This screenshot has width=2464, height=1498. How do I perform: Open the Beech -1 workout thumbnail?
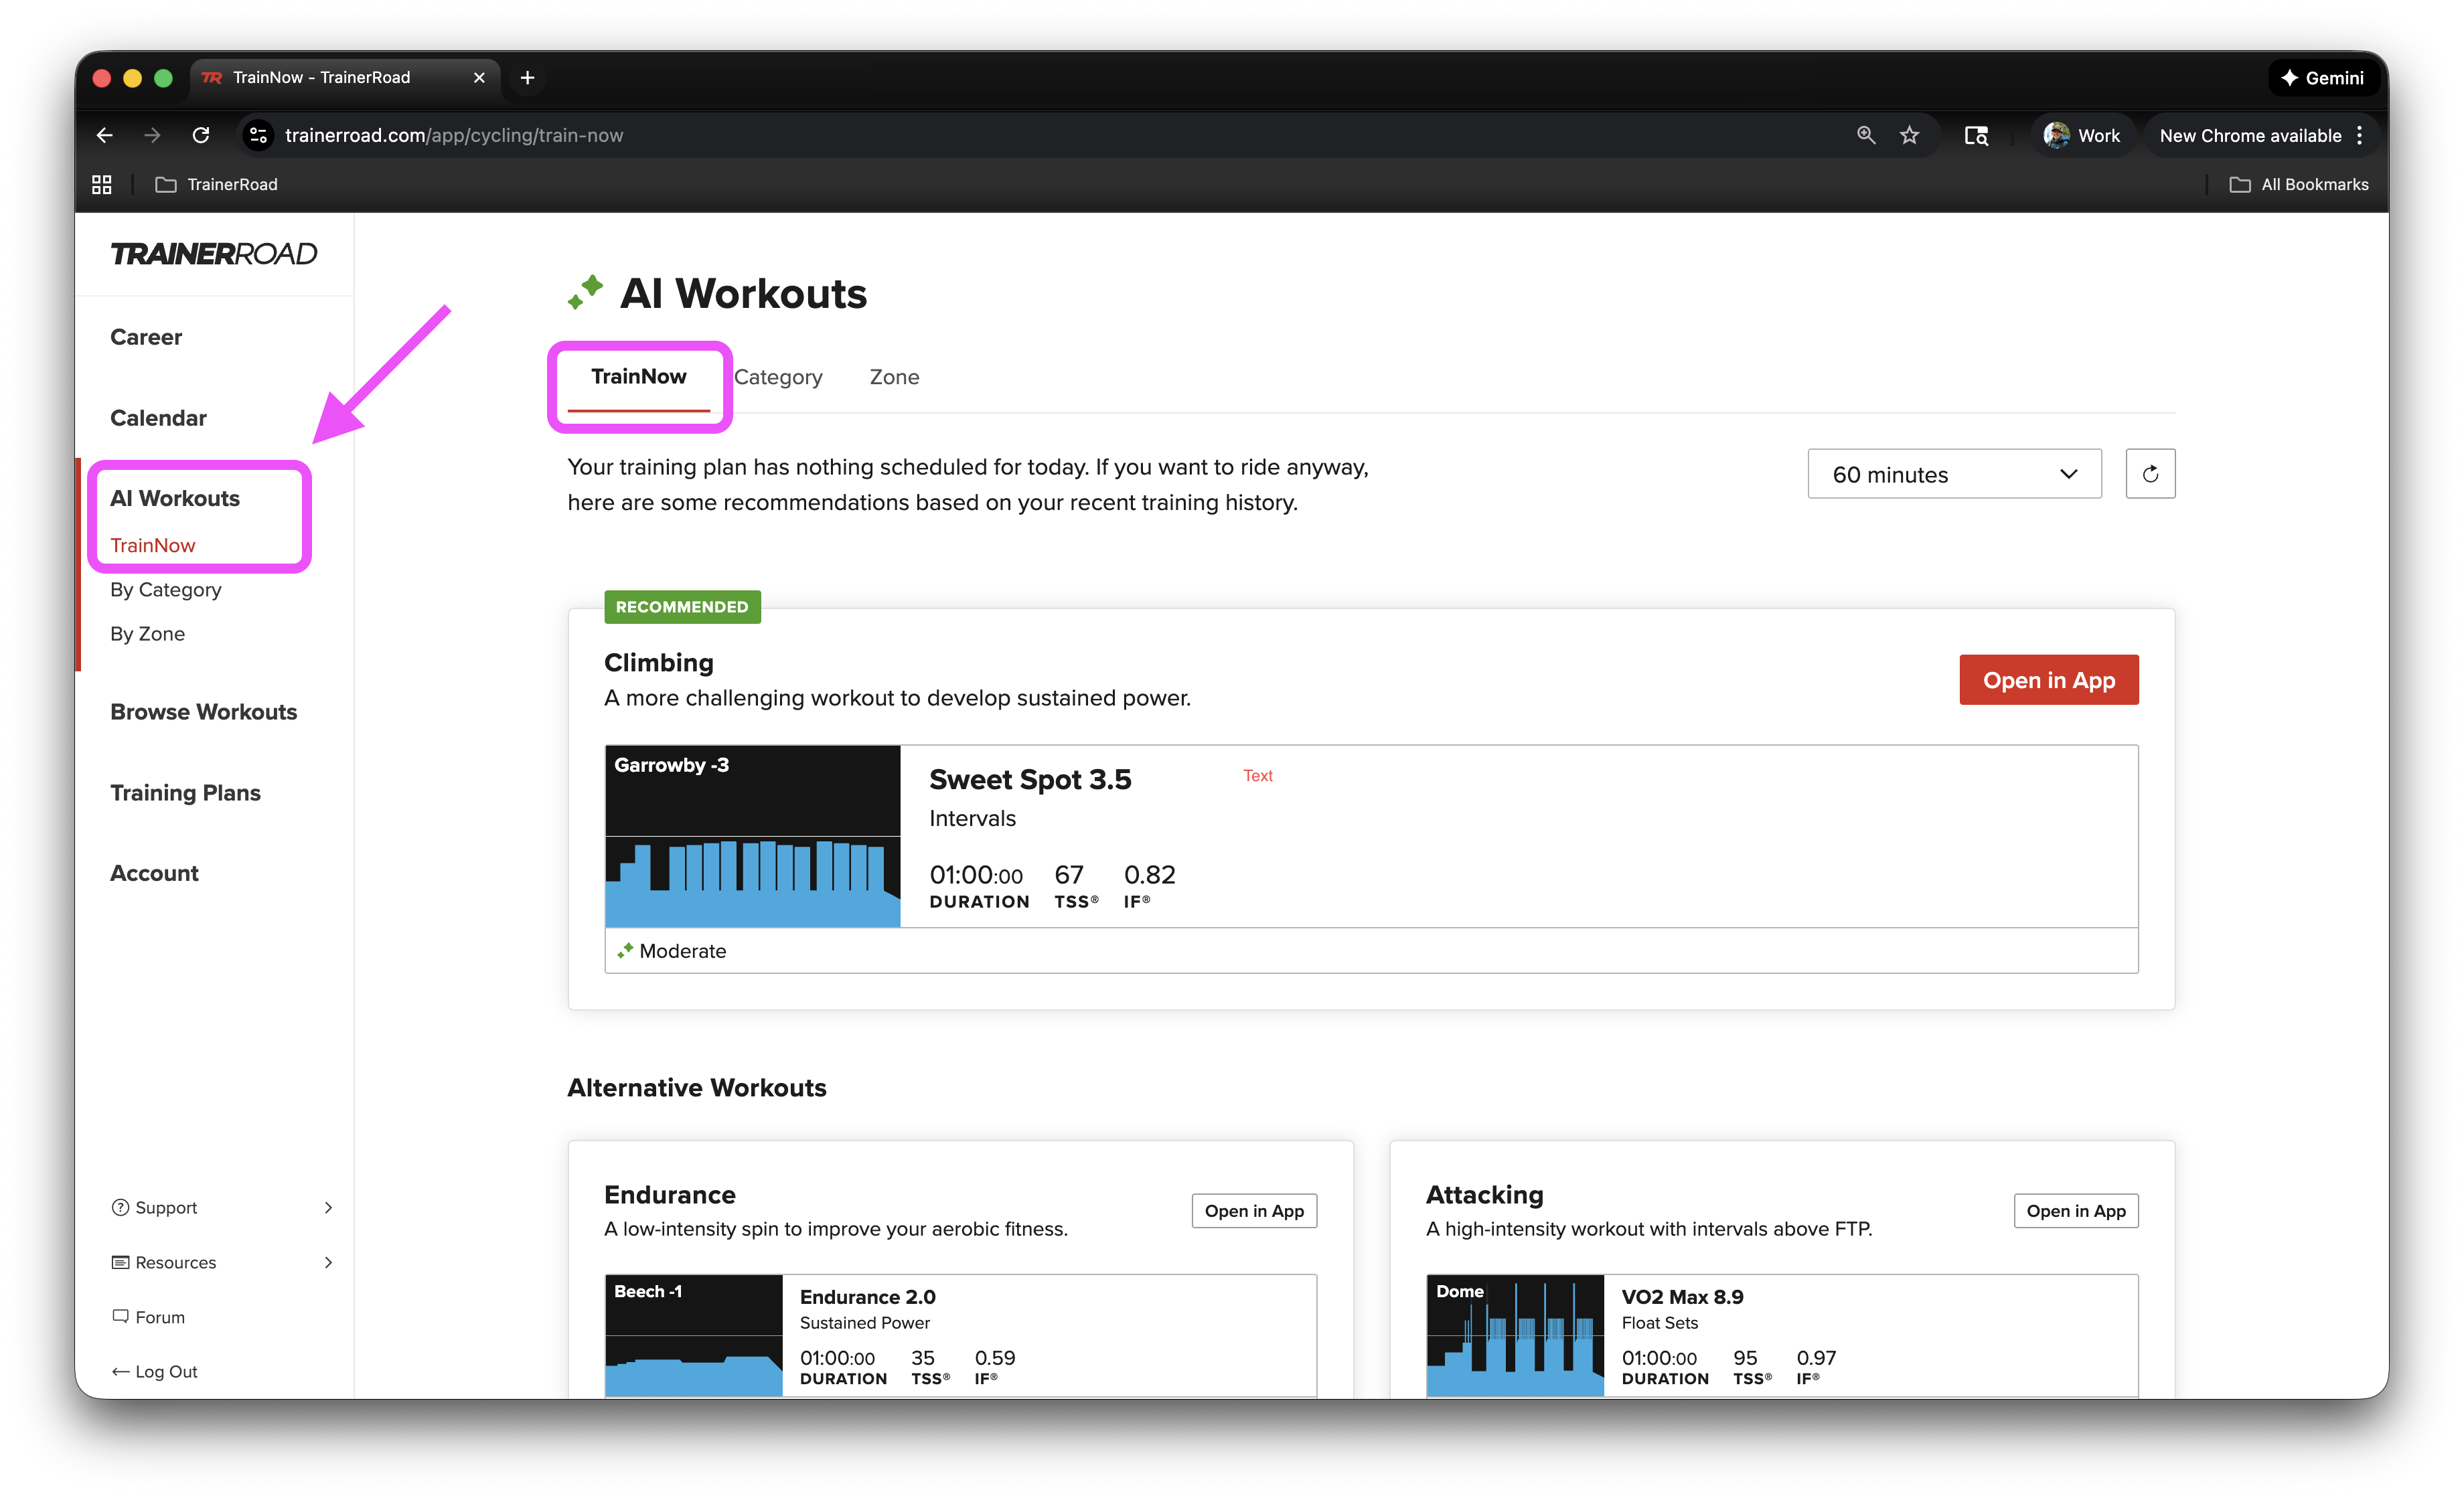pos(694,1335)
